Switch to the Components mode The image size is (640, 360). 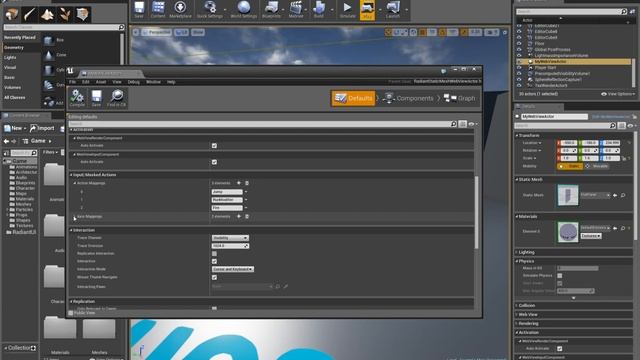tap(409, 98)
